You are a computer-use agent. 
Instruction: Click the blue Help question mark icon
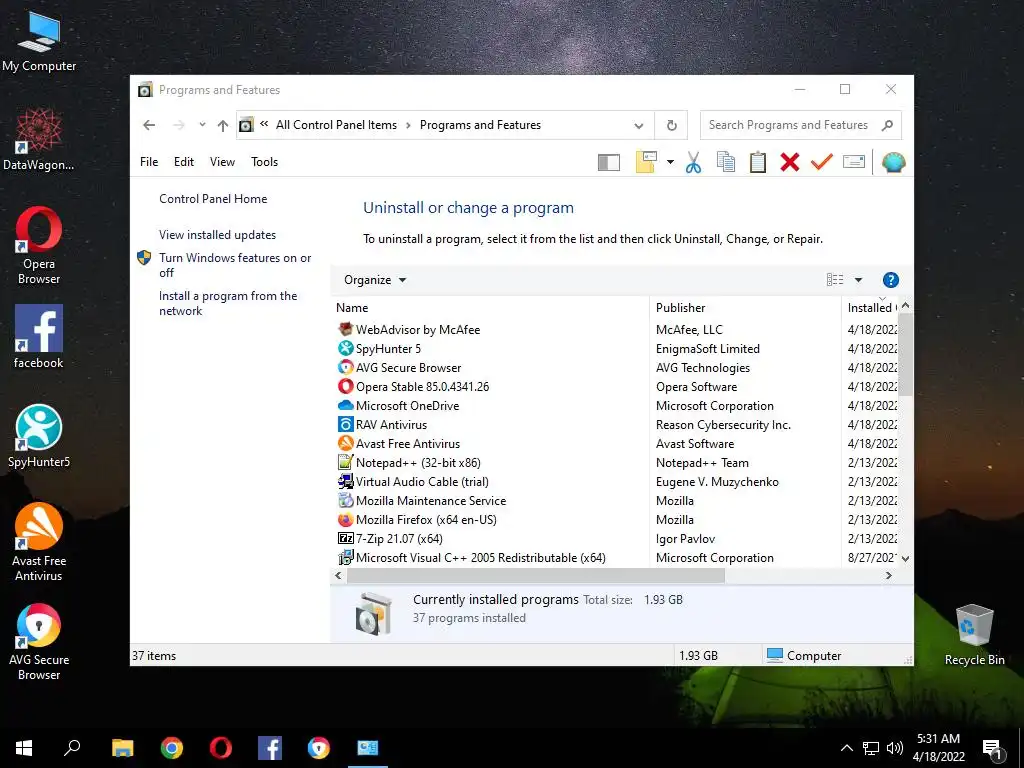890,280
